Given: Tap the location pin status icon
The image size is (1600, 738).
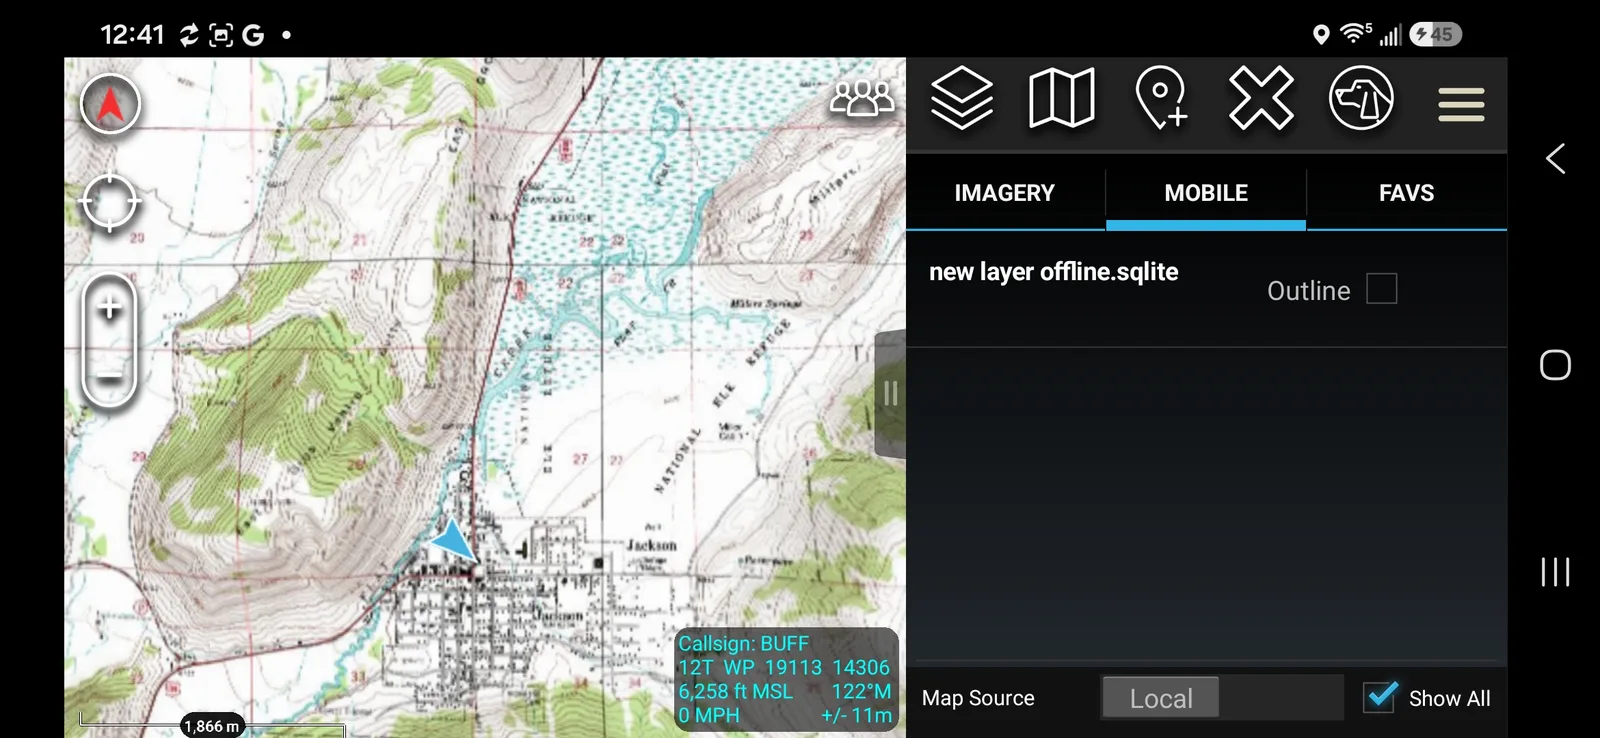Looking at the screenshot, I should [x=1321, y=35].
